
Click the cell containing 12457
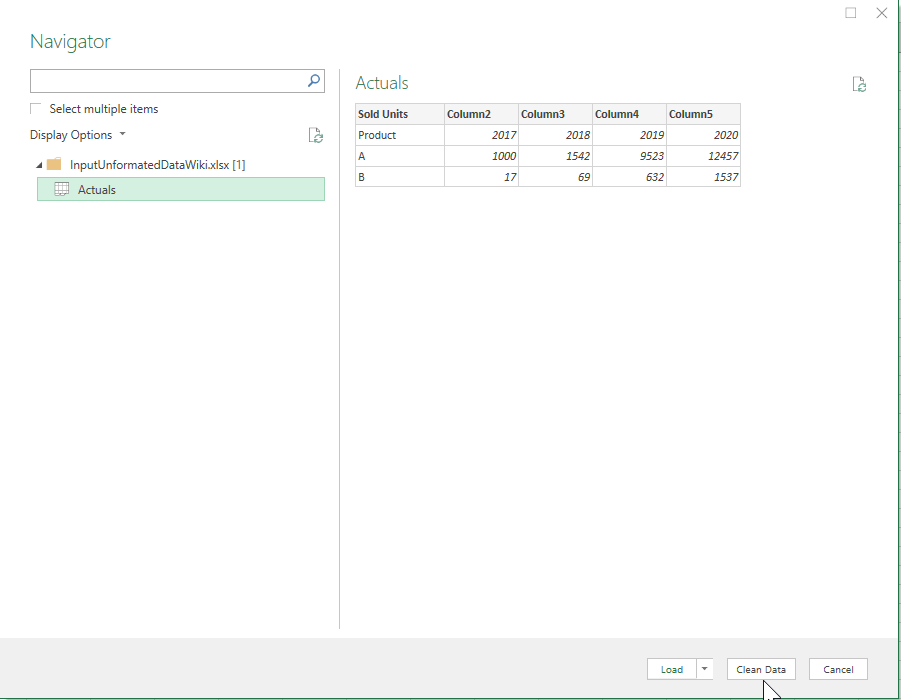pos(703,156)
